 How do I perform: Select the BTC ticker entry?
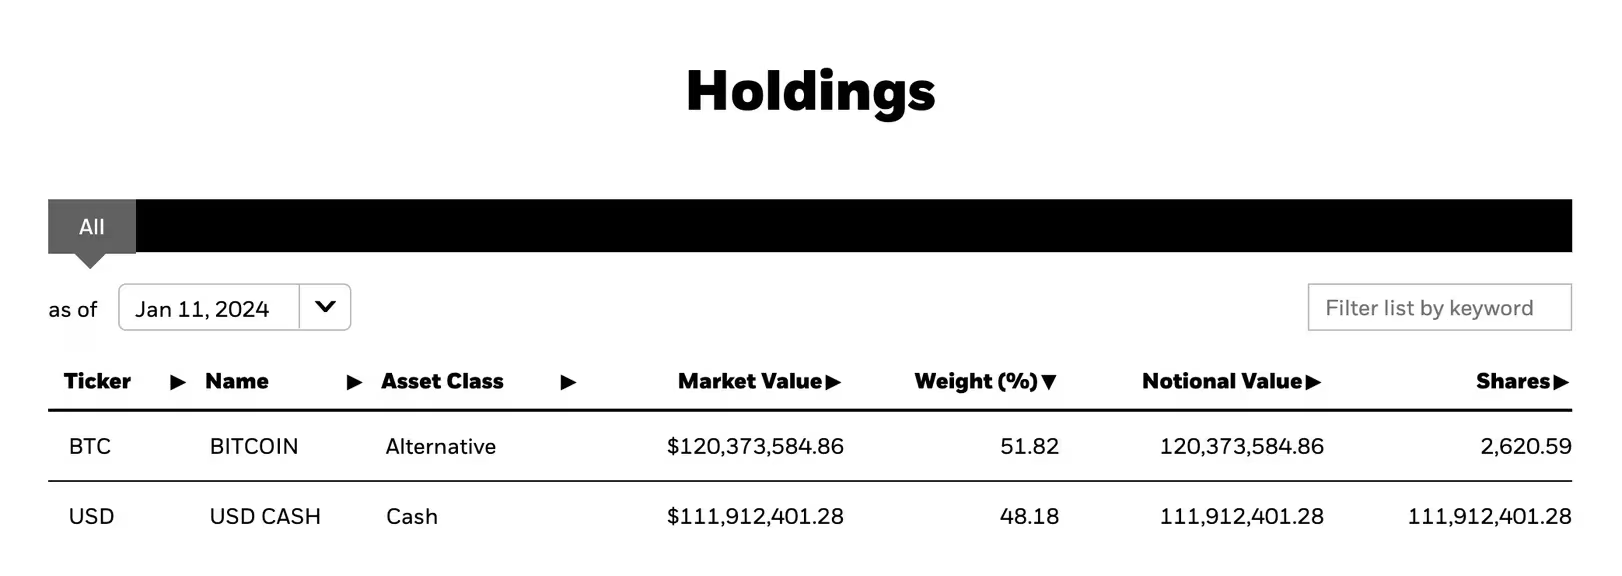coord(89,446)
